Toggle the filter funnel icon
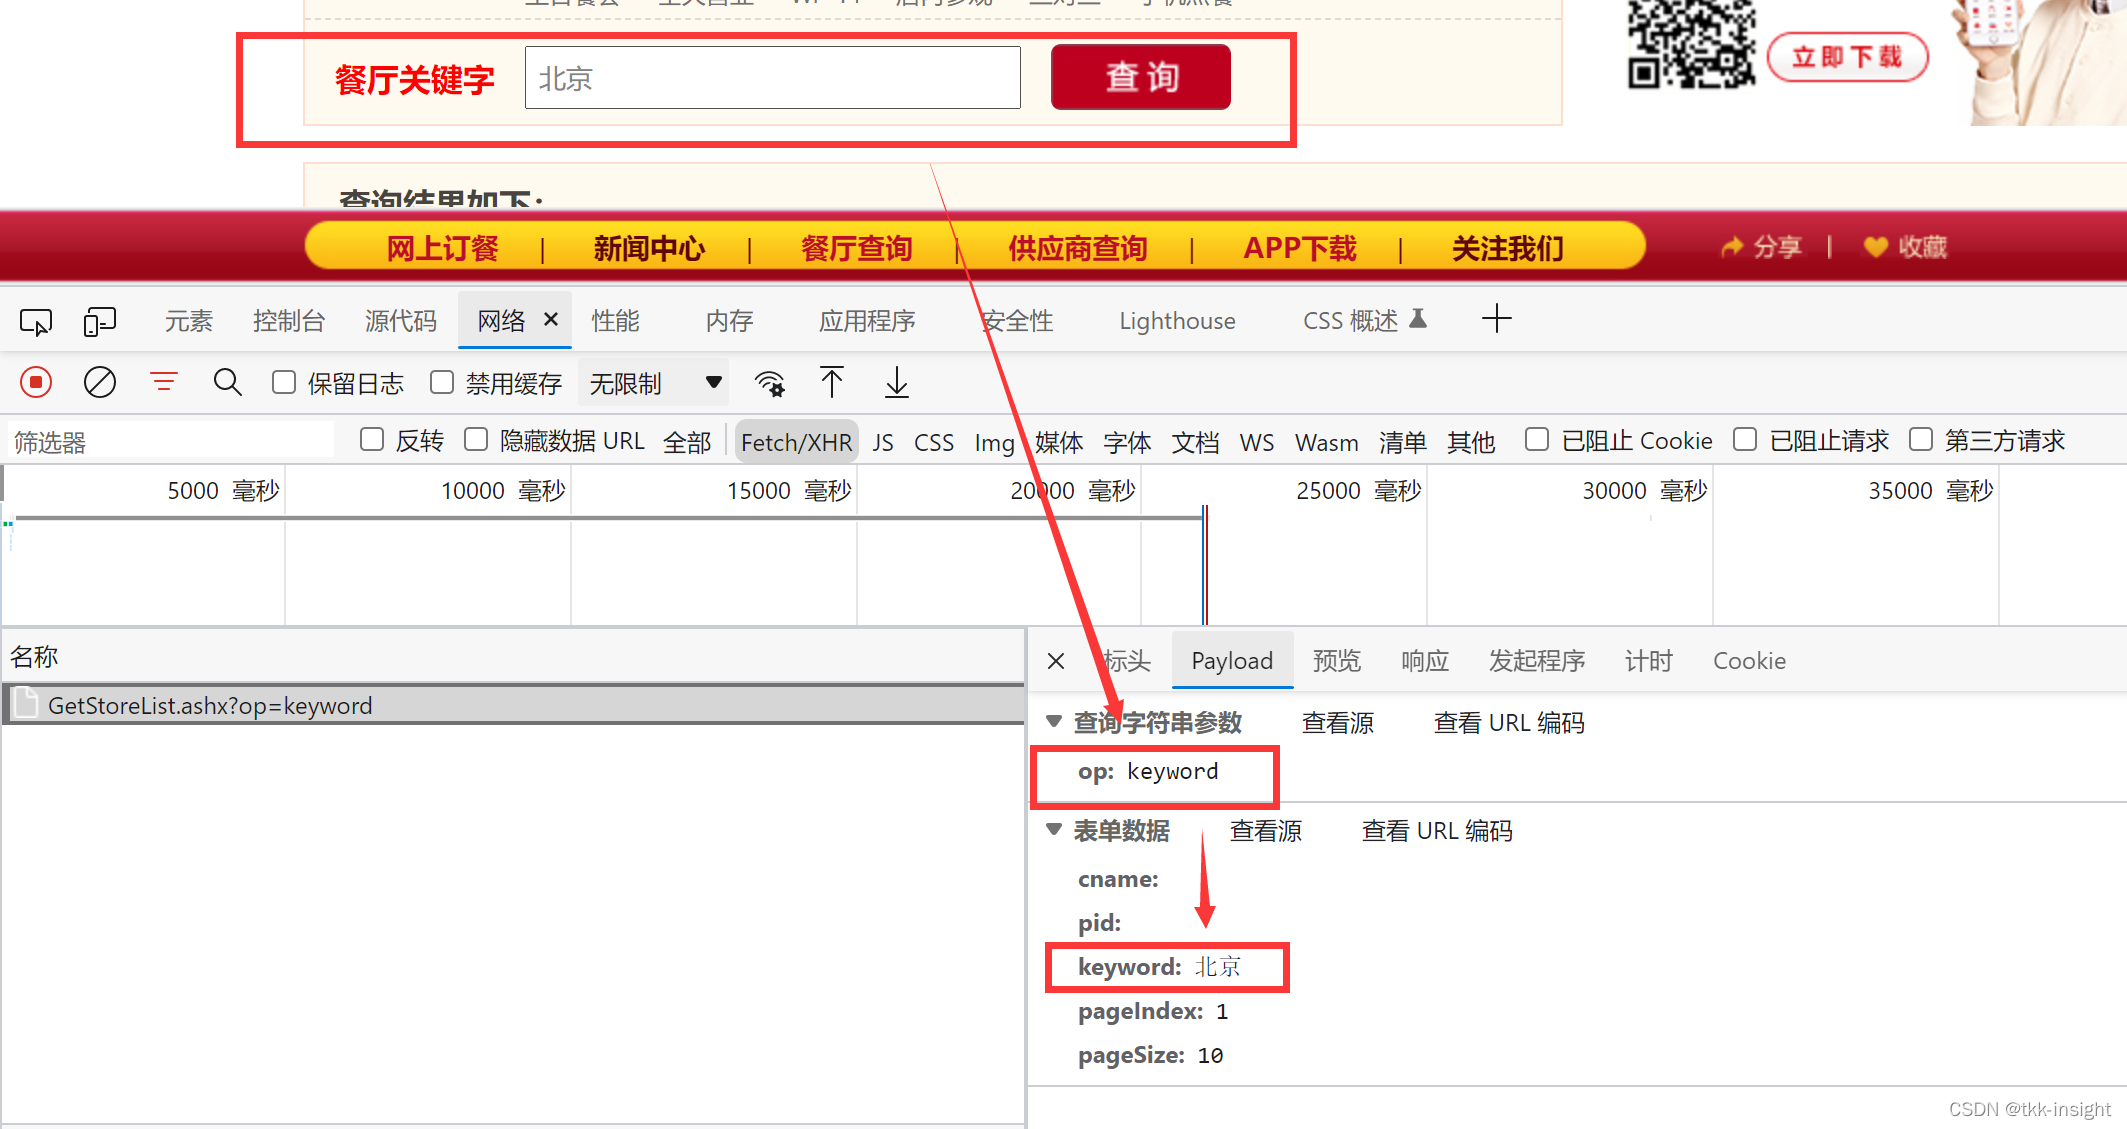 coord(164,382)
